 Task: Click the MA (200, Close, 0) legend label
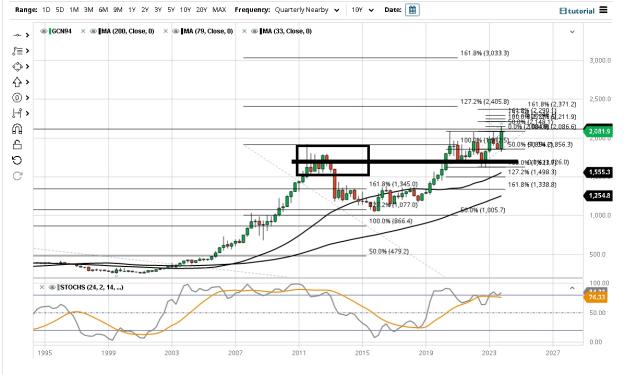point(128,31)
